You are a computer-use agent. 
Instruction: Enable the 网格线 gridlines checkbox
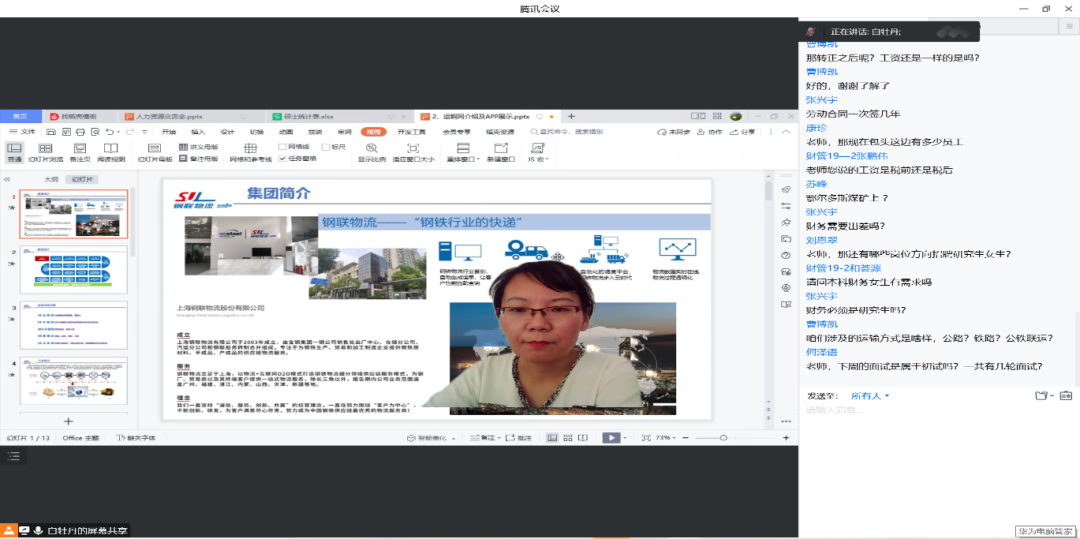282,146
